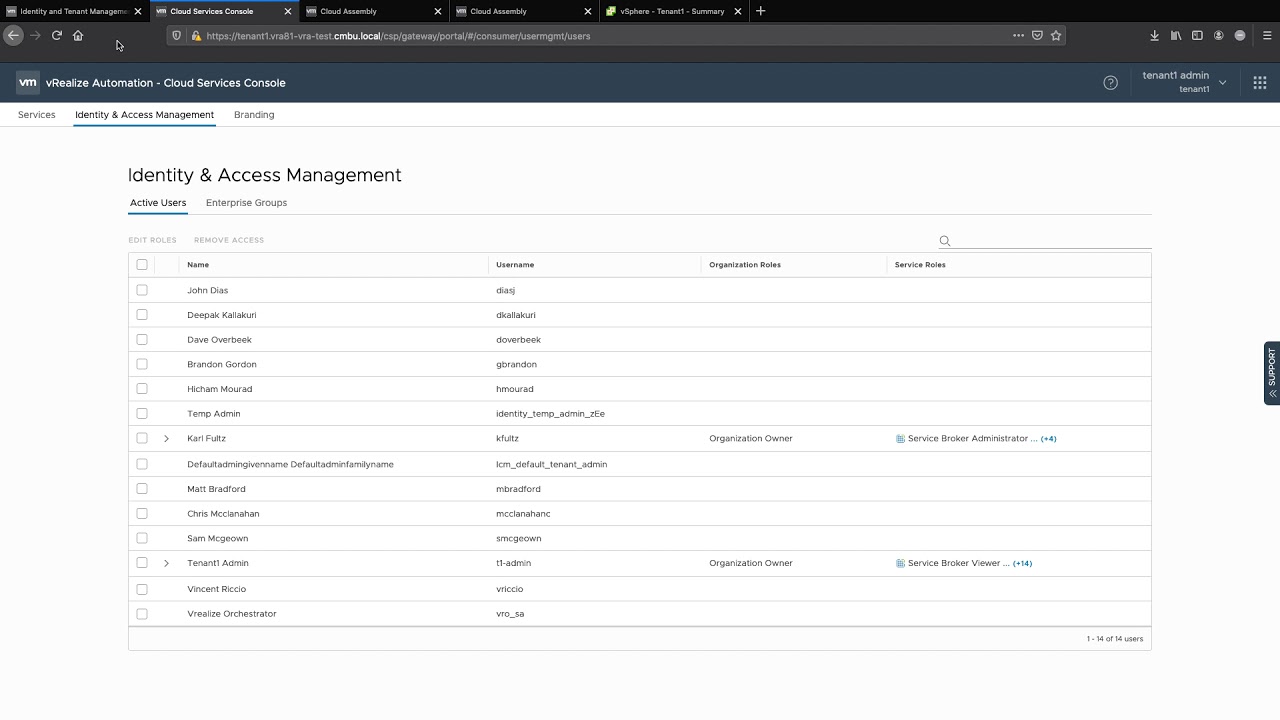This screenshot has width=1280, height=720.
Task: Toggle the select-all checkbox in the table header
Action: coord(142,265)
